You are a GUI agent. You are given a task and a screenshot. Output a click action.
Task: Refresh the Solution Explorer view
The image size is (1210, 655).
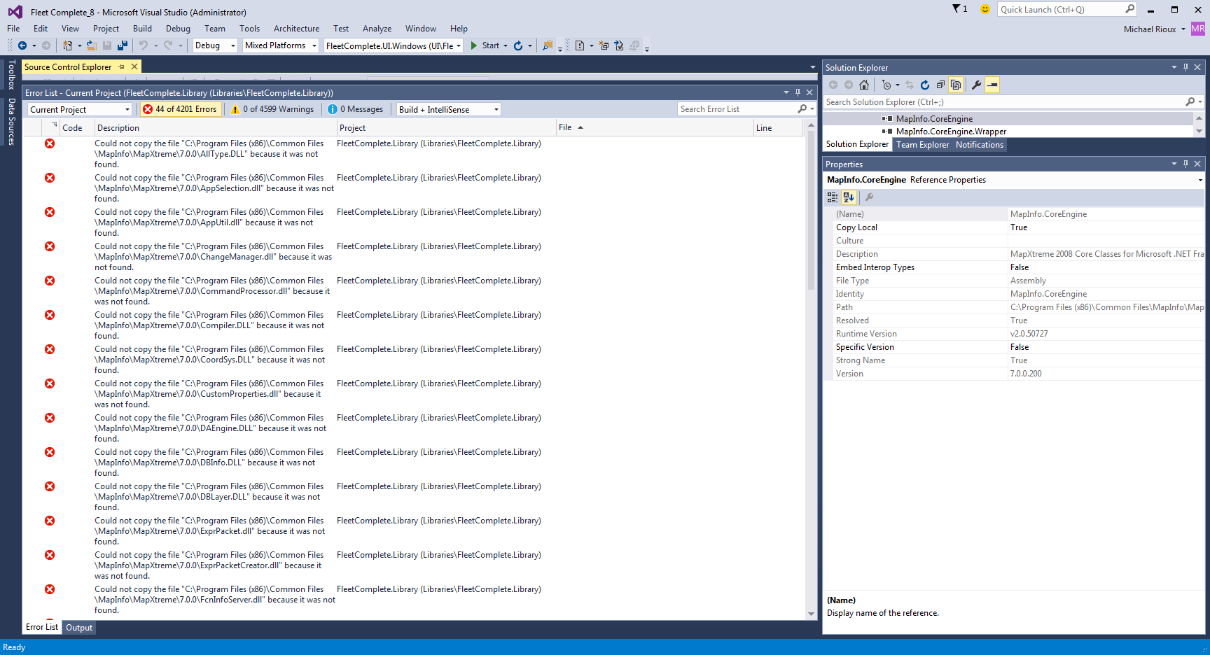click(925, 85)
